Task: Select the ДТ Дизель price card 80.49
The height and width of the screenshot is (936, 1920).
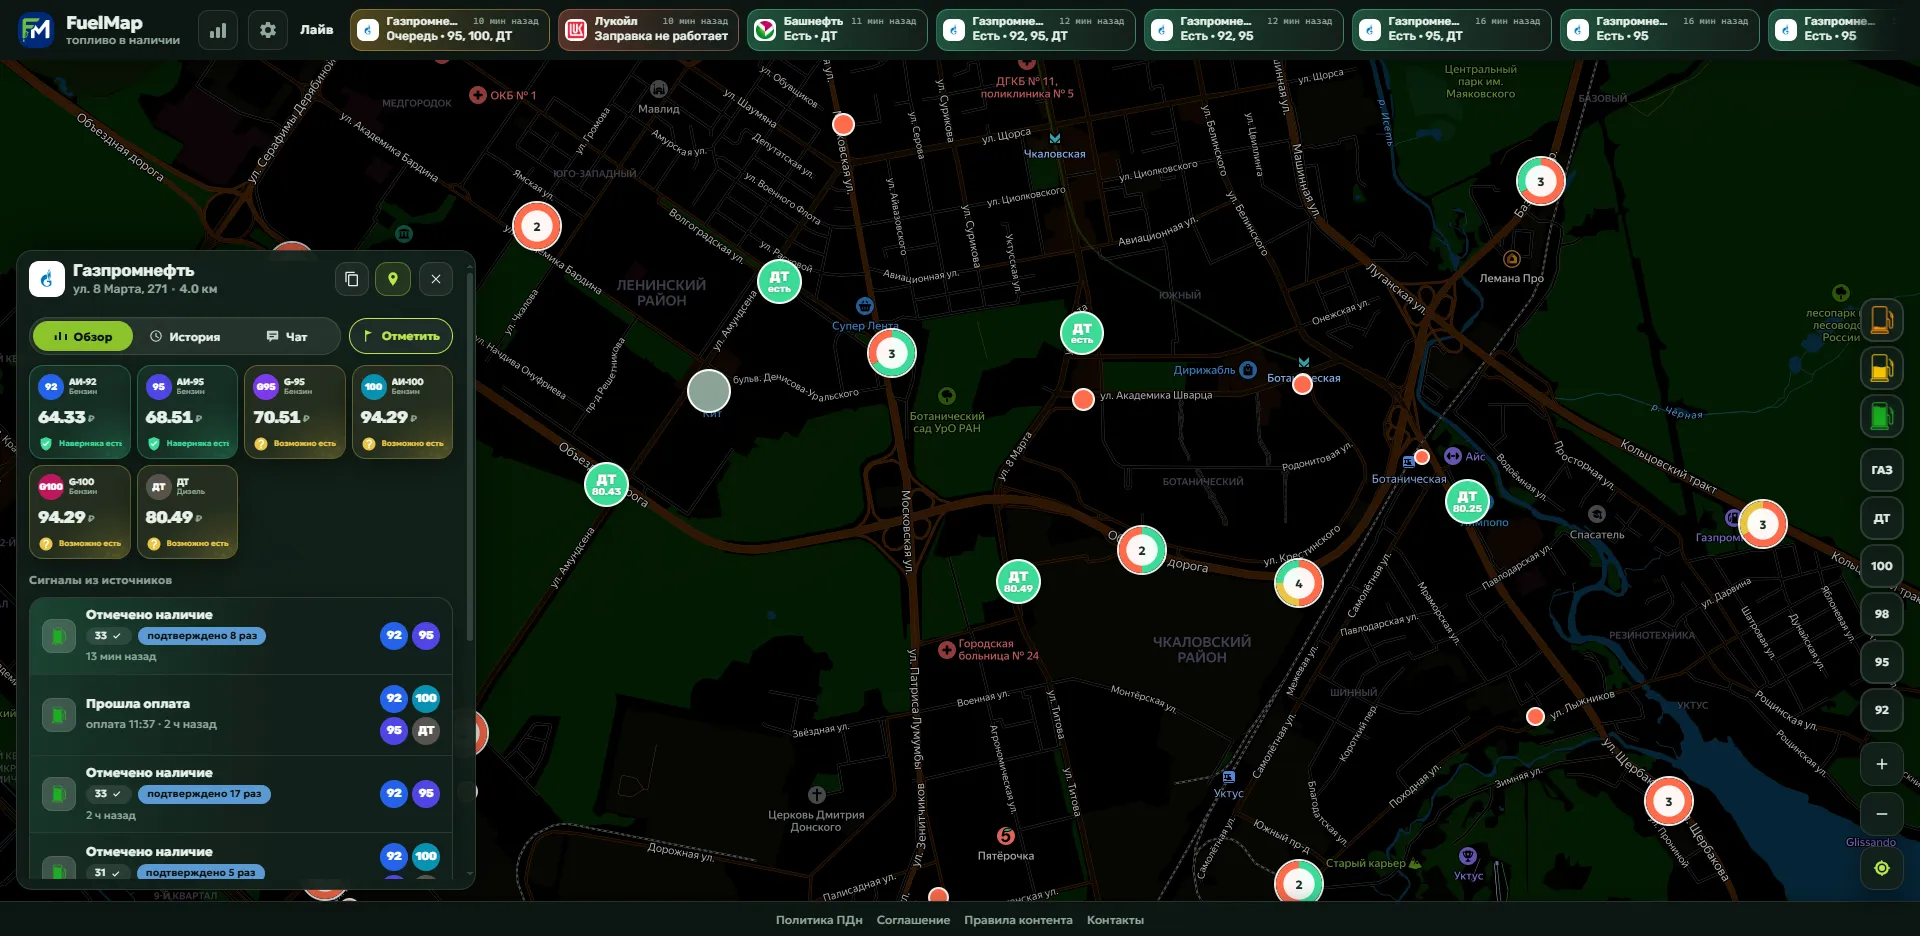Action: pyautogui.click(x=188, y=512)
